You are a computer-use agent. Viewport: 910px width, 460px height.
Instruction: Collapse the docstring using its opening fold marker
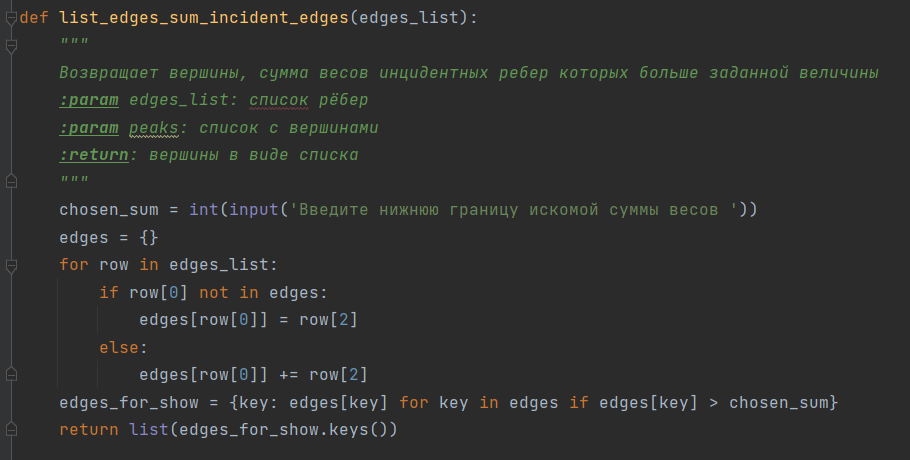coord(11,45)
